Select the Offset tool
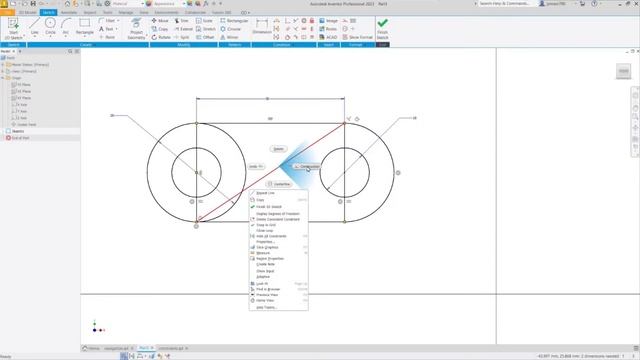 (x=205, y=37)
